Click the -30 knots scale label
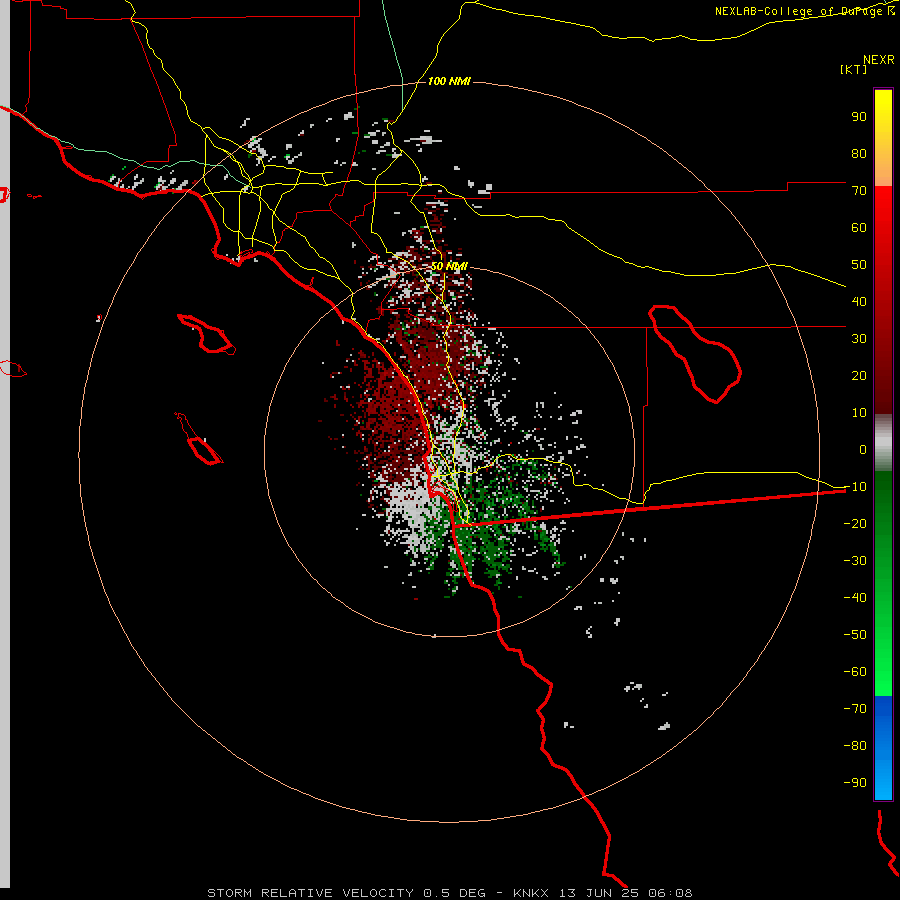The height and width of the screenshot is (900, 900). tap(855, 561)
